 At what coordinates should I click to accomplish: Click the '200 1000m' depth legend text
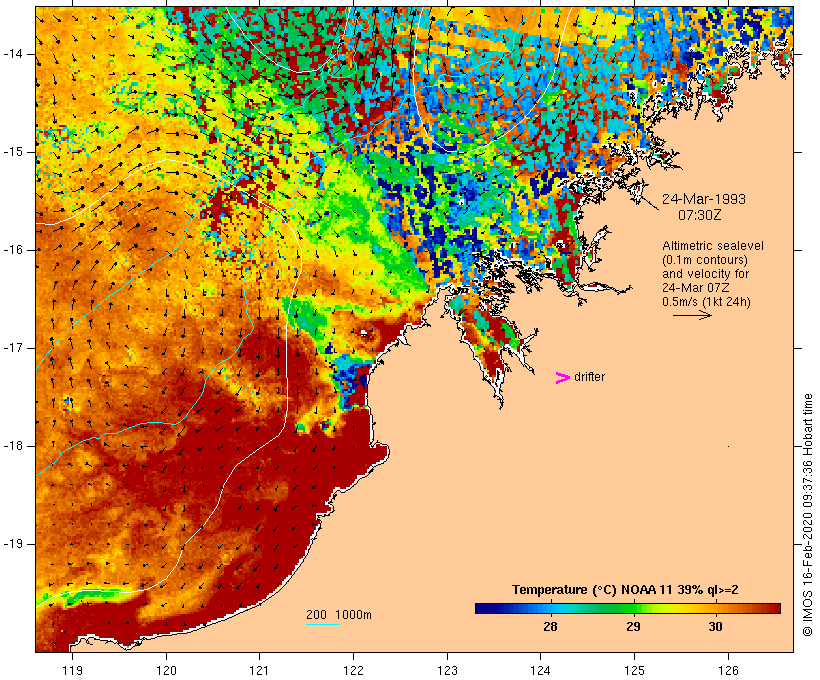(x=338, y=614)
